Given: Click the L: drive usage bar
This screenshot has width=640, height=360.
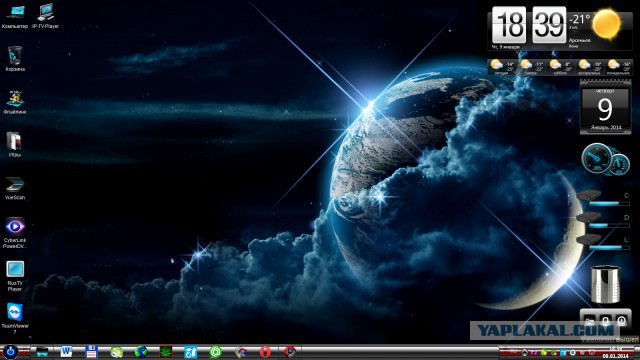Looking at the screenshot, I should point(609,247).
